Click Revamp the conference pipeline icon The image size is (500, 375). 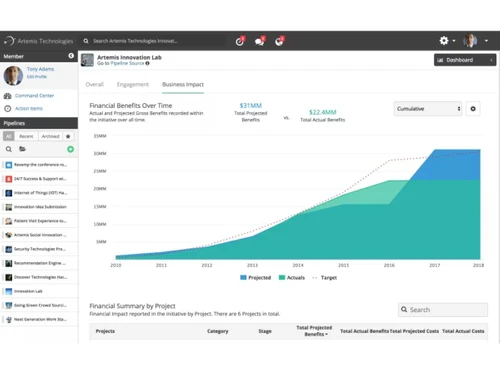coord(9,165)
